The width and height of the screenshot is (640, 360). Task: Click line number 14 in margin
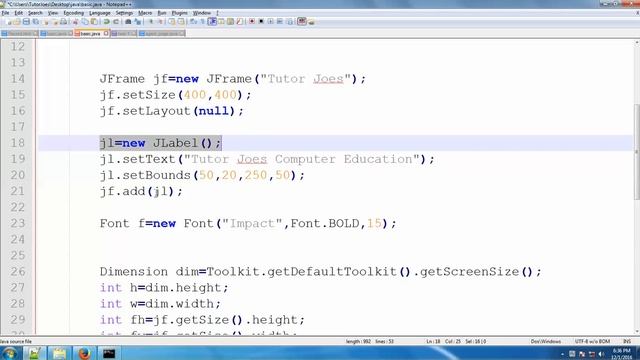click(18, 78)
